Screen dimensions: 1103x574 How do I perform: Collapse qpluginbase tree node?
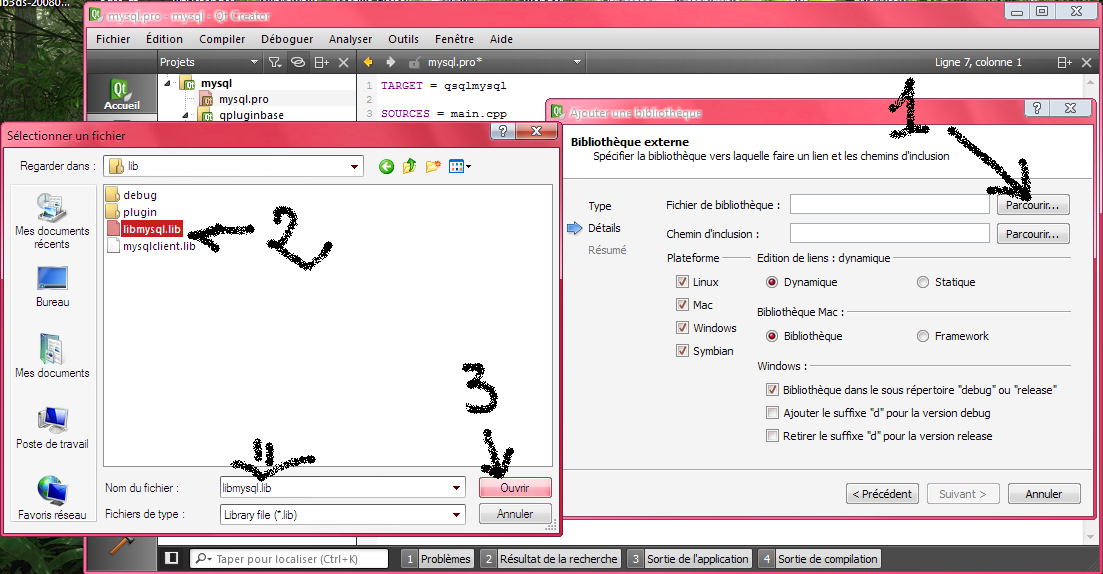[x=185, y=115]
